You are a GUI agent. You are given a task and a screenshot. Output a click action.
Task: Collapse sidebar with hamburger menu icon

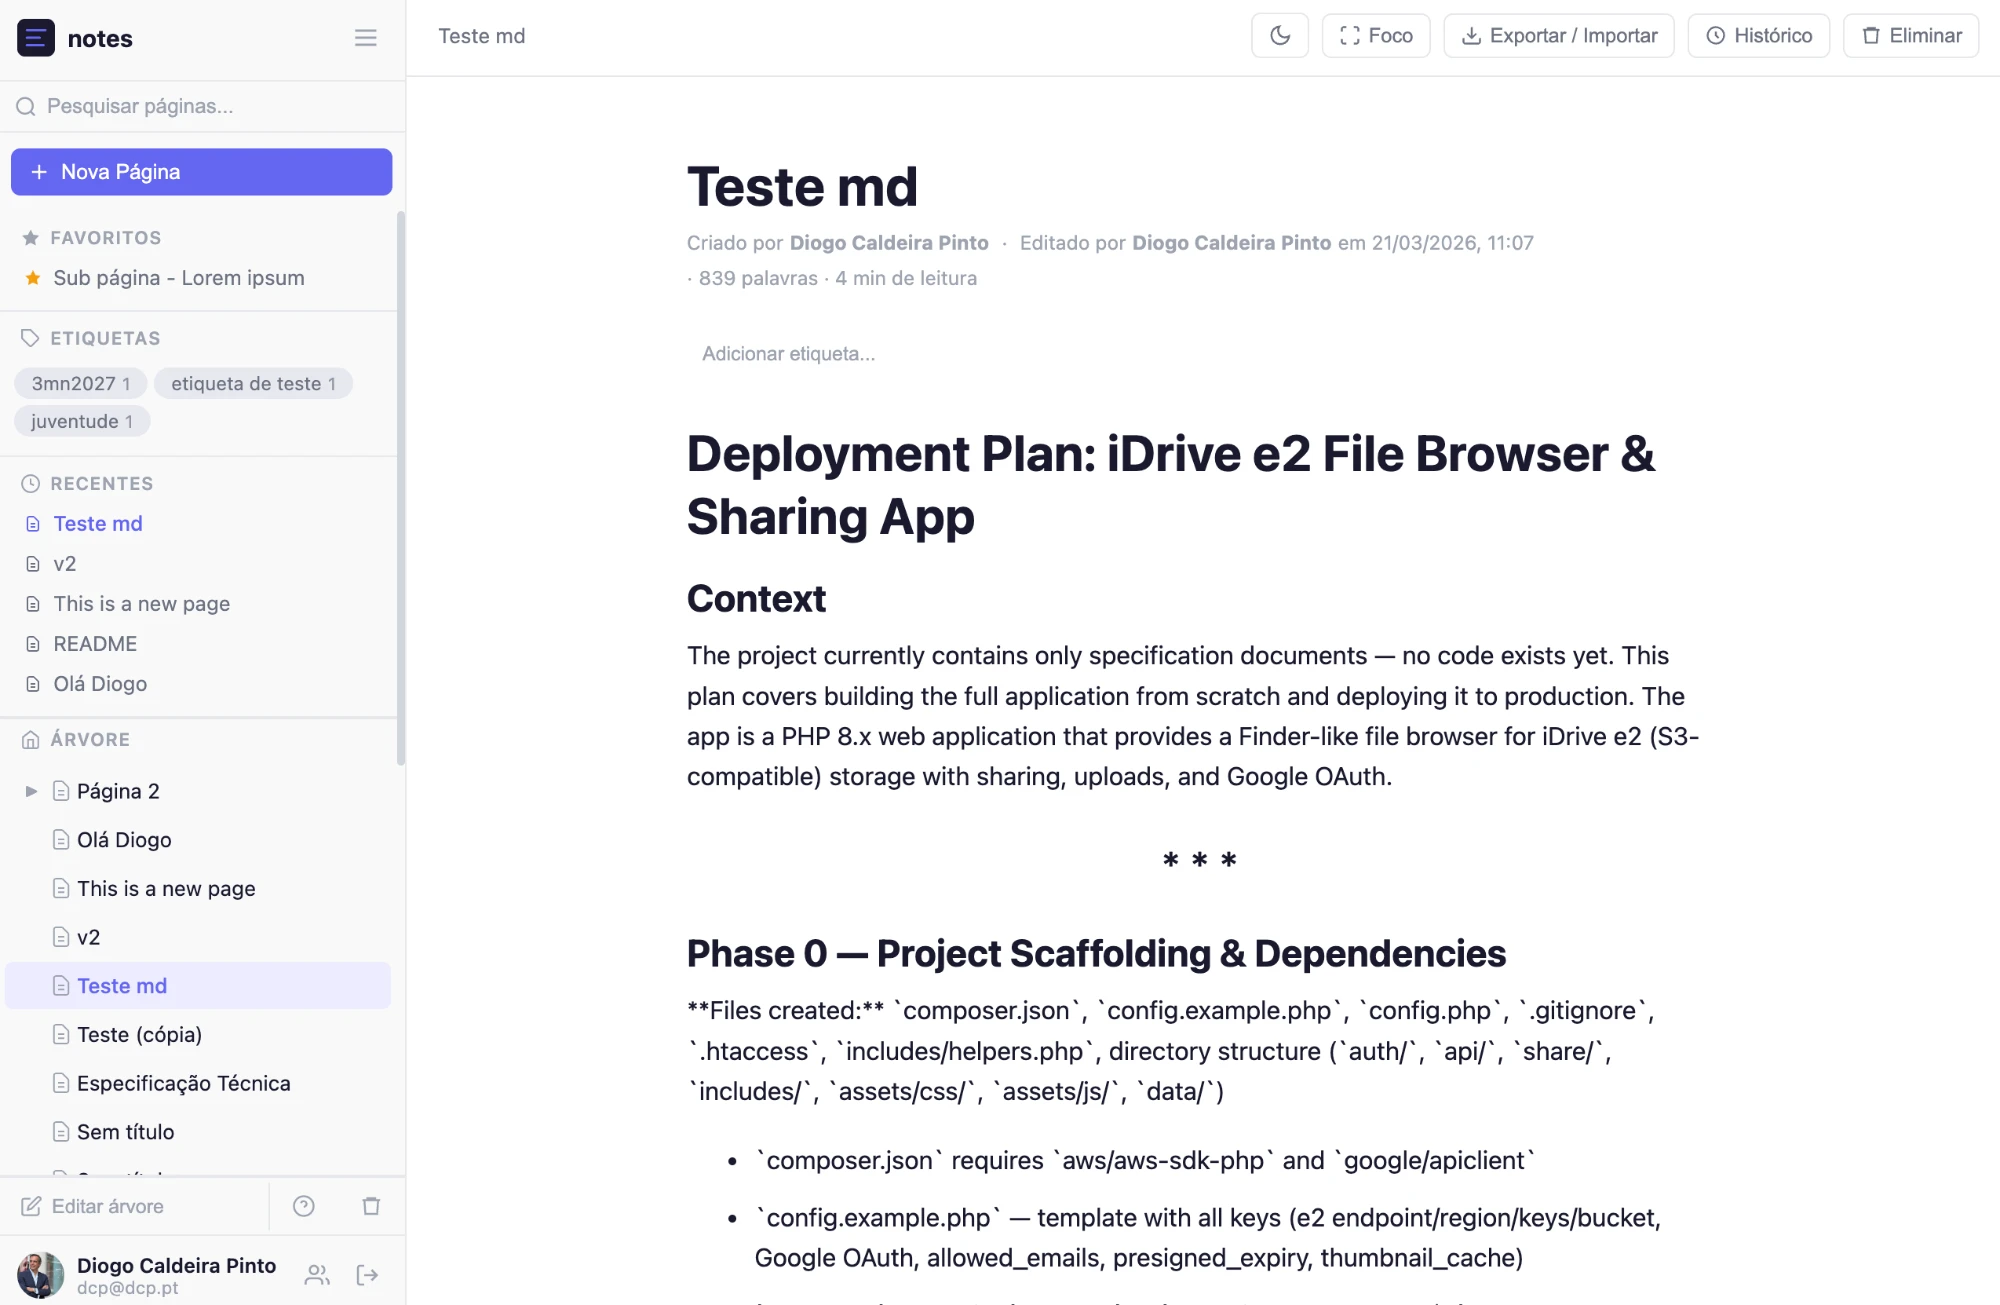pyautogui.click(x=365, y=38)
